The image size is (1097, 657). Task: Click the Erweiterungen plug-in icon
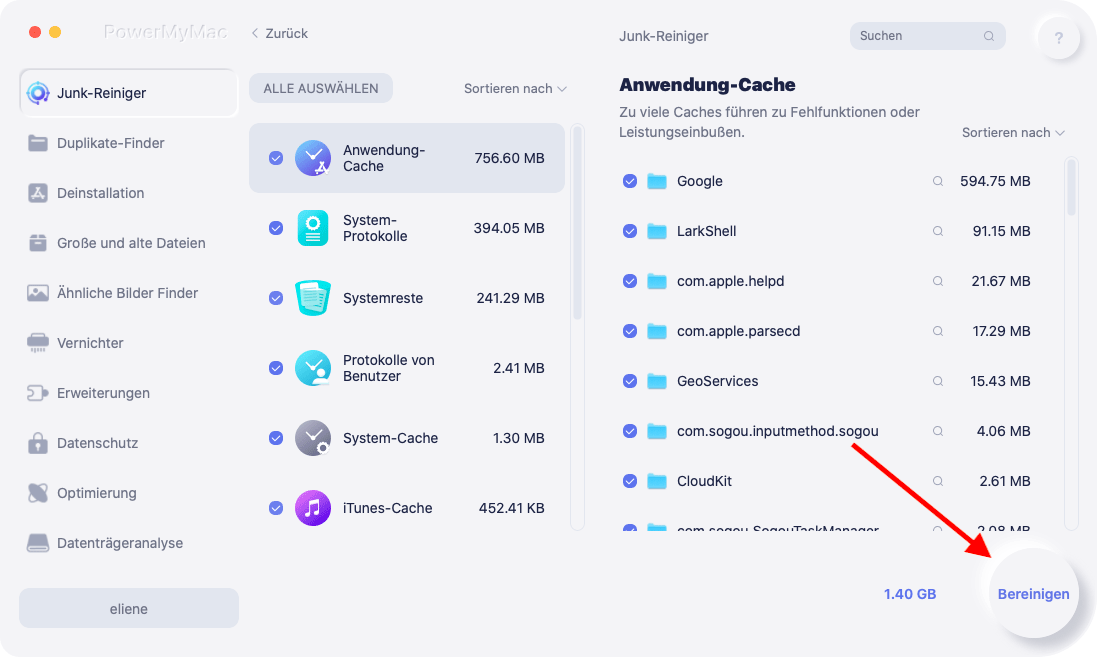38,393
